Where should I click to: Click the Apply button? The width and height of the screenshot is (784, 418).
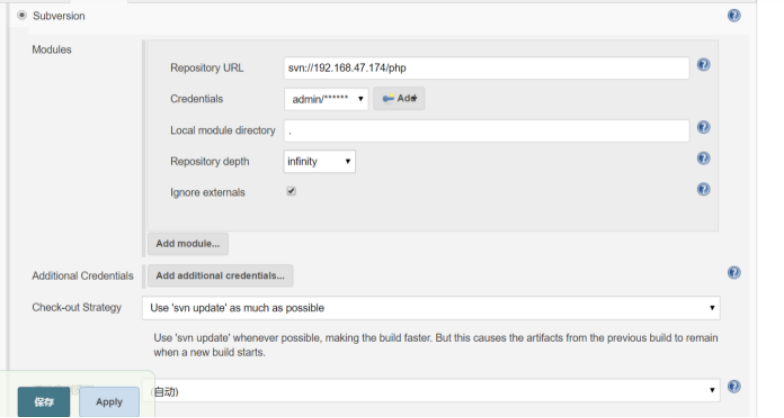pyautogui.click(x=109, y=402)
